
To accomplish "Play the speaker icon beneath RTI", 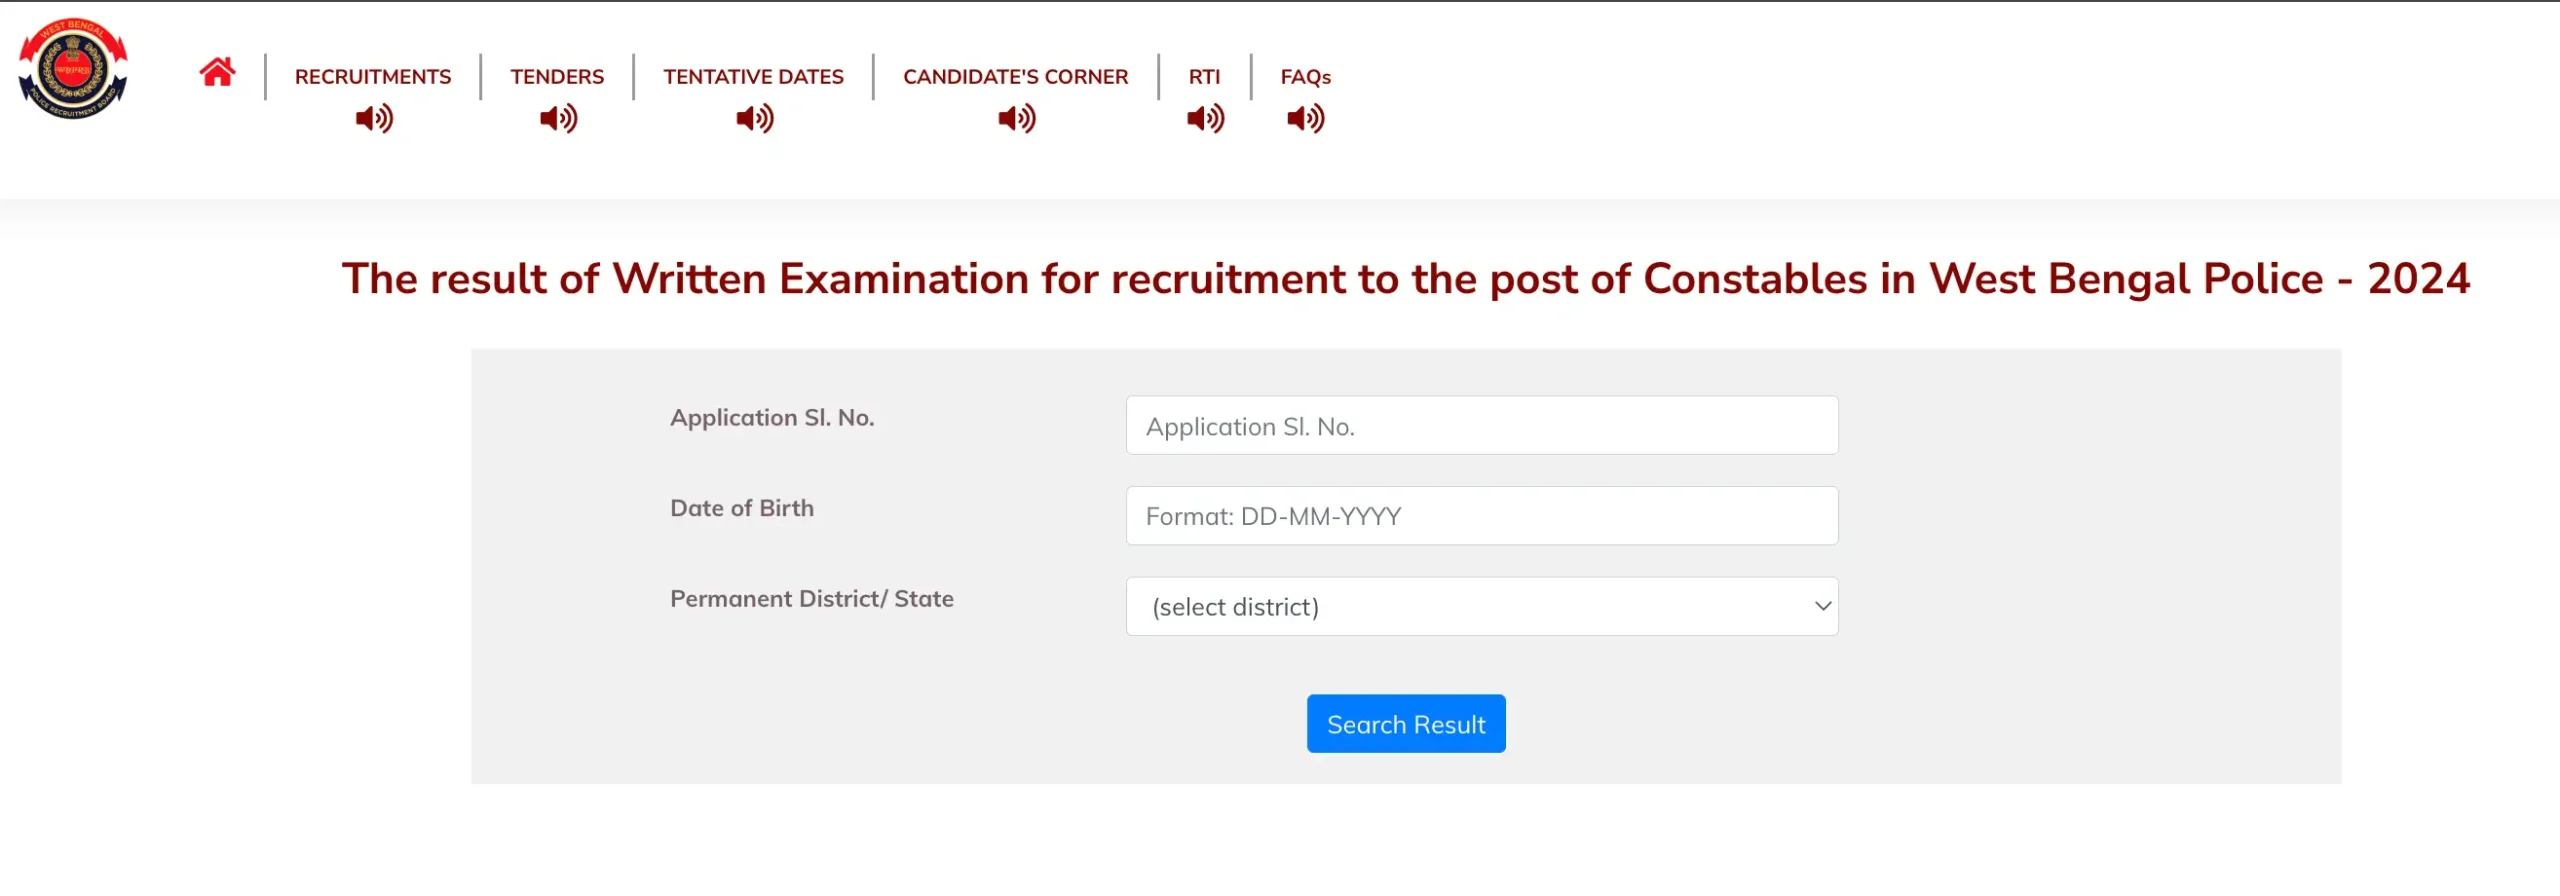I will click(x=1205, y=119).
